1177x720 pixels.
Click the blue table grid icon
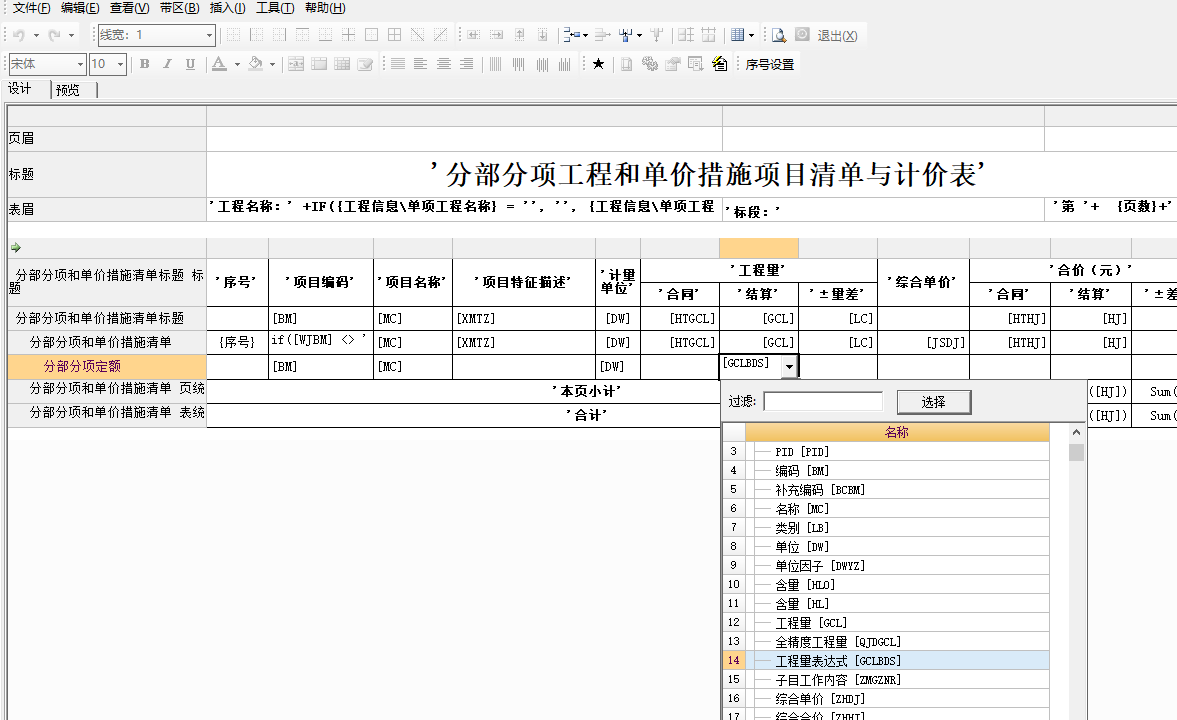[737, 35]
